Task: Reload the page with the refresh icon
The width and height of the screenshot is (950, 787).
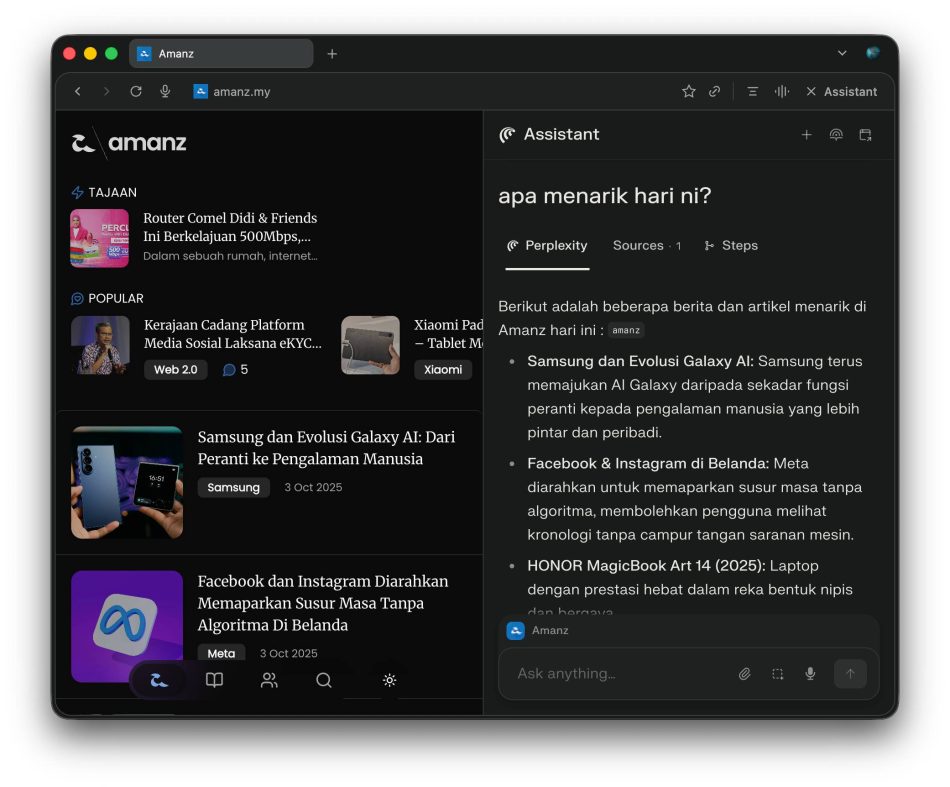Action: point(136,91)
